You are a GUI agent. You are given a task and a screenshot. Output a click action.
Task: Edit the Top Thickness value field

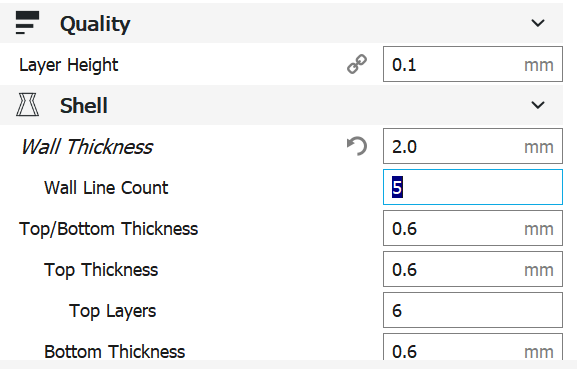[473, 269]
